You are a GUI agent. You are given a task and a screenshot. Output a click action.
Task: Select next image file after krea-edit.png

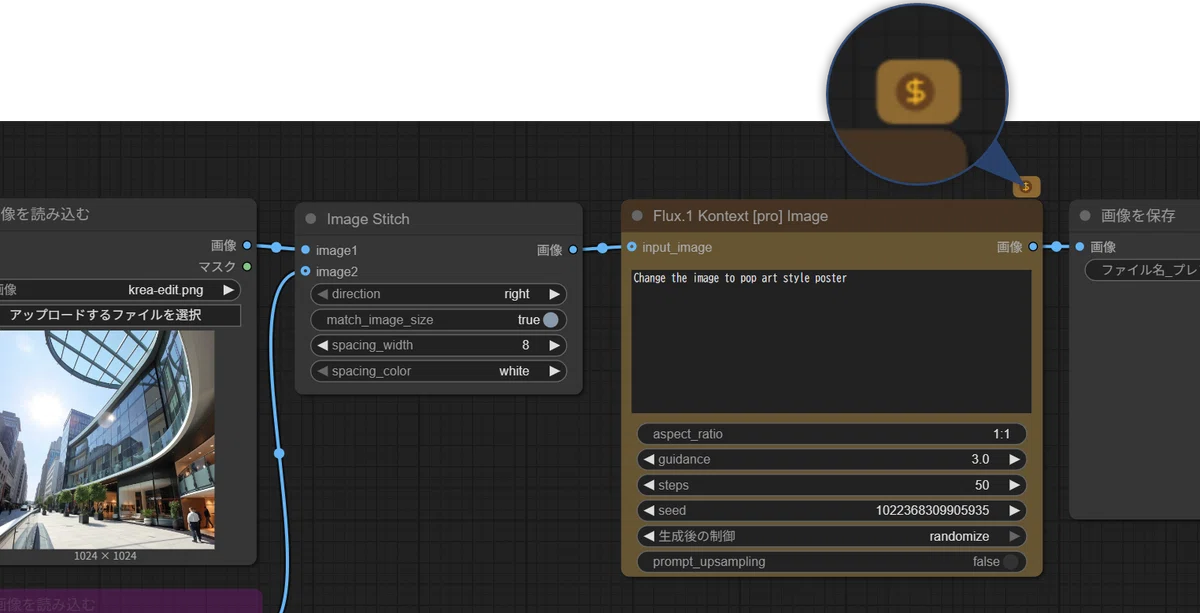(229, 290)
